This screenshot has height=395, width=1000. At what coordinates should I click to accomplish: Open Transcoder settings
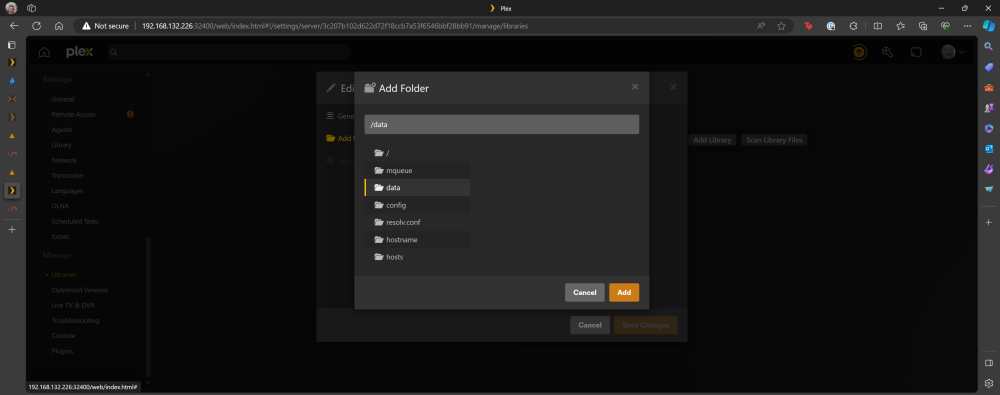tap(68, 175)
